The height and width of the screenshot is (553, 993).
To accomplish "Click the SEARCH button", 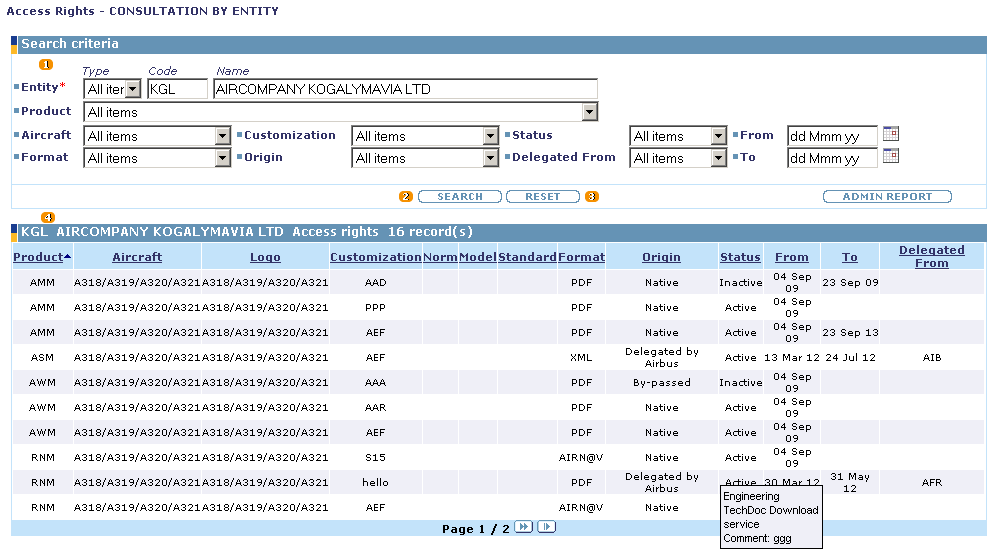I will click(460, 196).
